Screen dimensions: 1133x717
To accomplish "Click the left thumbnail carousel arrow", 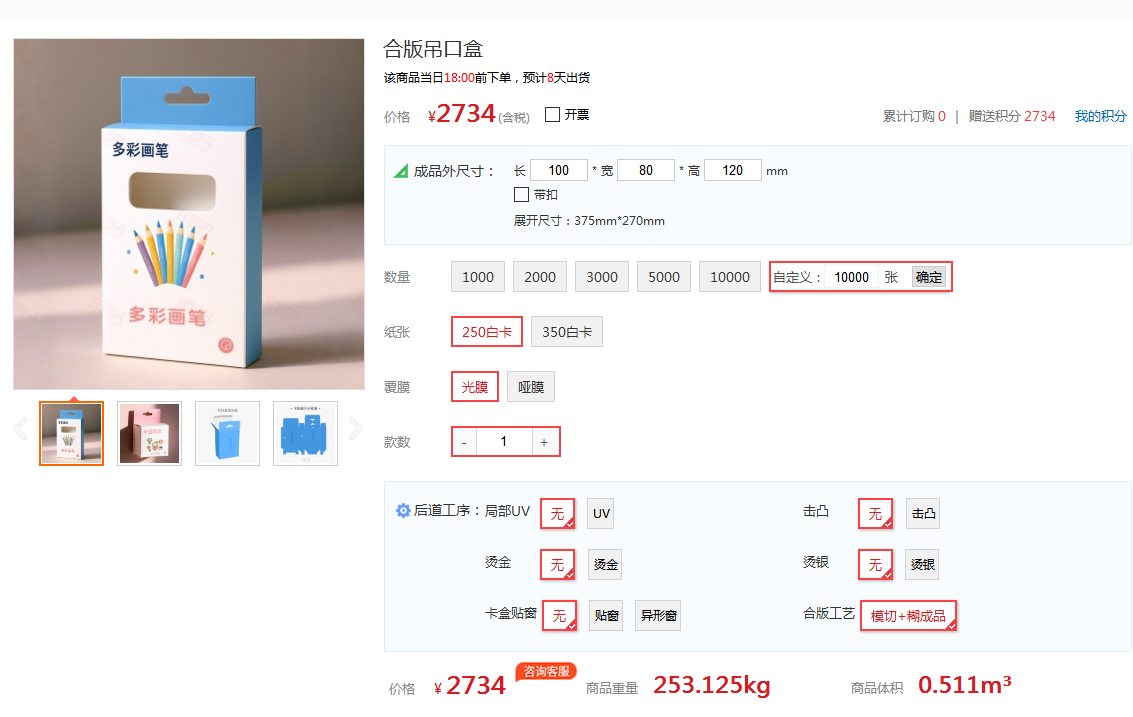I will click(21, 430).
